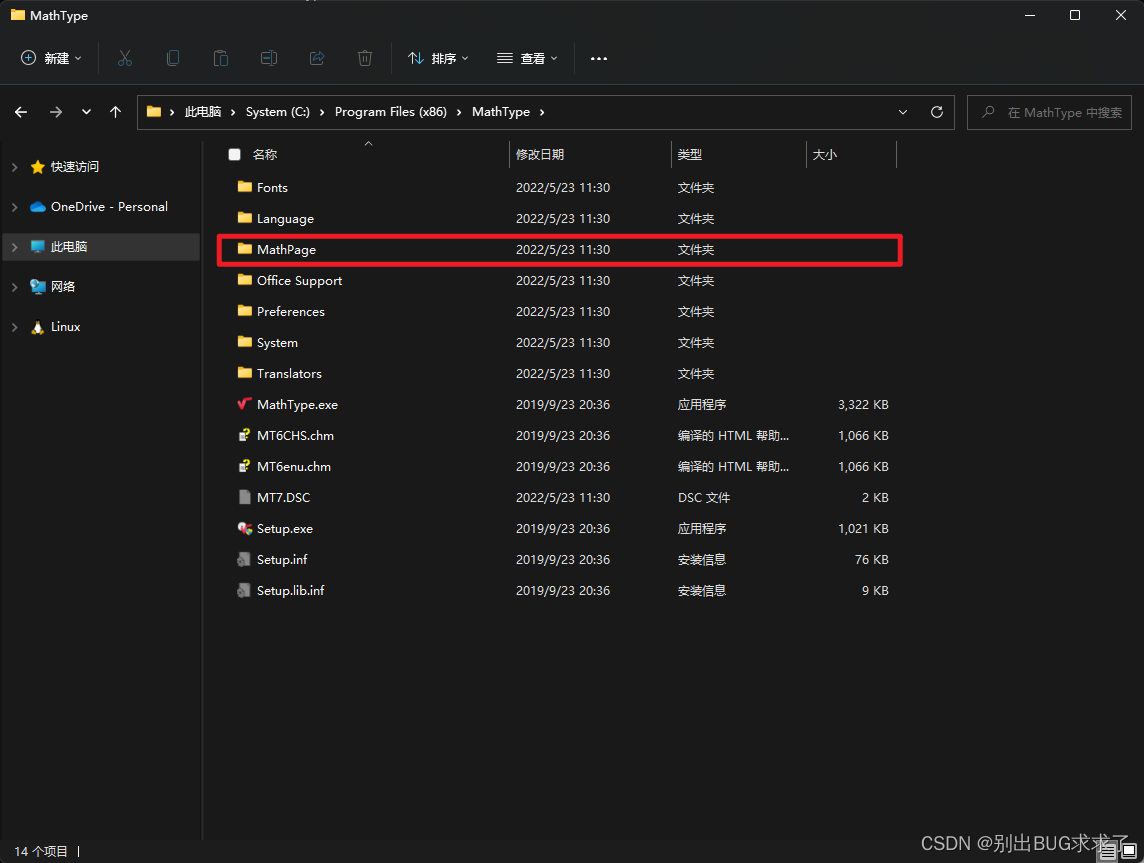Expand 快速访问 in navigation pane
1144x863 pixels.
point(15,167)
